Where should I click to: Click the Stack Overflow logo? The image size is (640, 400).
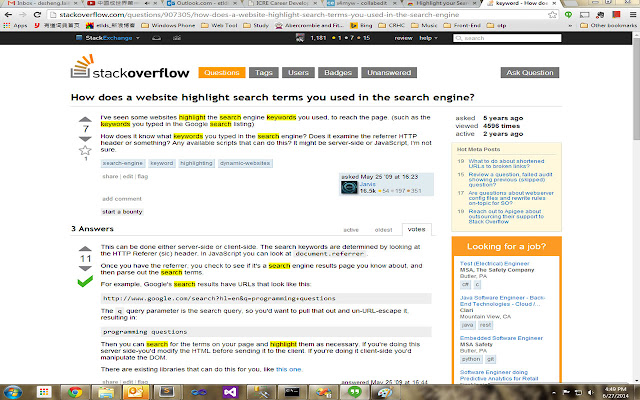pyautogui.click(x=130, y=67)
